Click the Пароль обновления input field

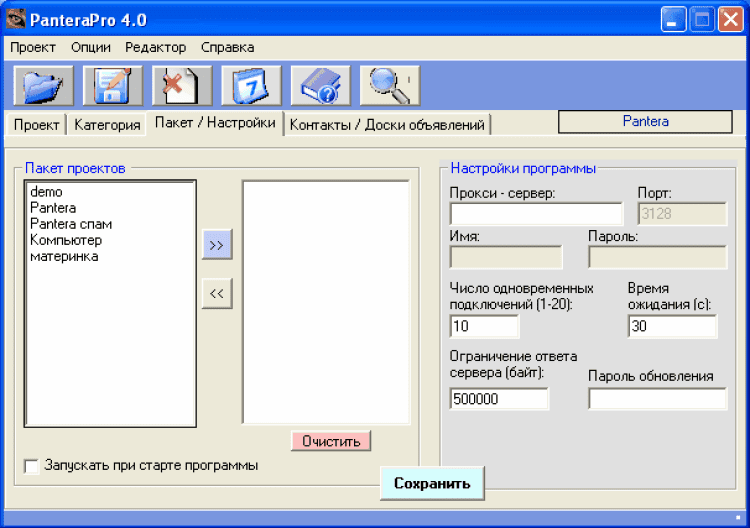pyautogui.click(x=658, y=398)
